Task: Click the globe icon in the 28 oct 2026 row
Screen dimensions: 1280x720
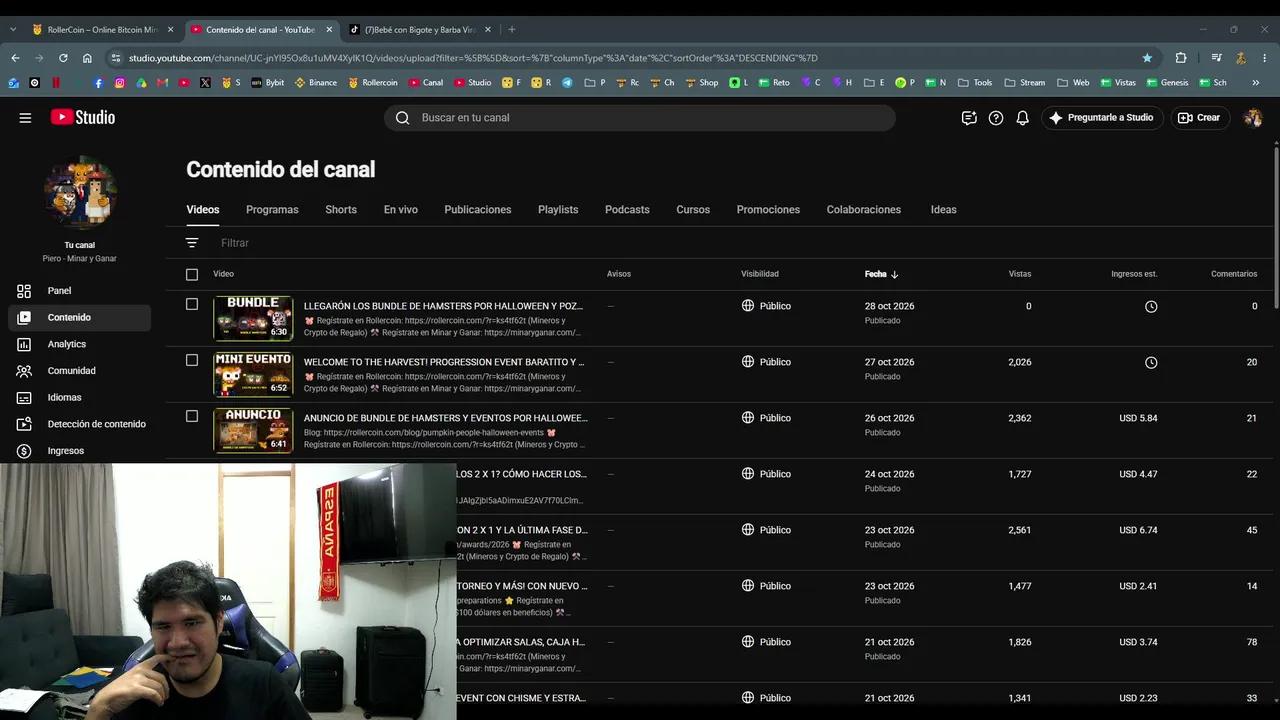Action: tap(748, 306)
